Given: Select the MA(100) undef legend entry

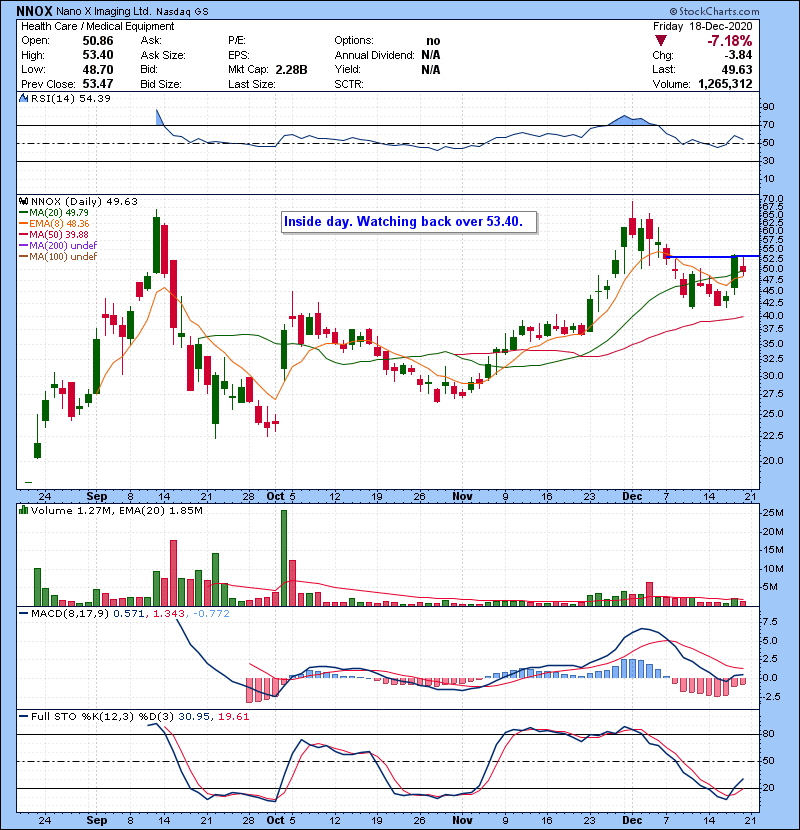Looking at the screenshot, I should (63, 257).
